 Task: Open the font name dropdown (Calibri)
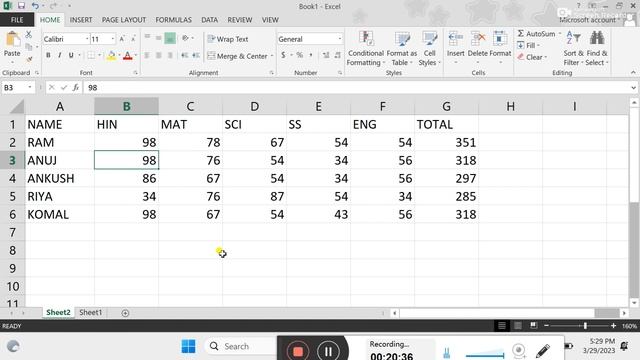87,39
